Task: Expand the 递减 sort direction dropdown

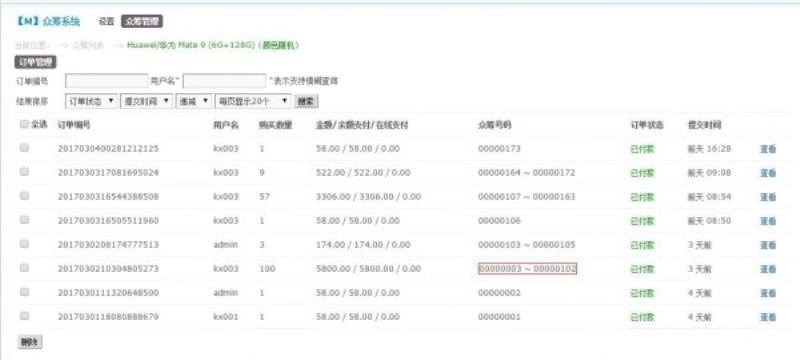Action: 194,101
